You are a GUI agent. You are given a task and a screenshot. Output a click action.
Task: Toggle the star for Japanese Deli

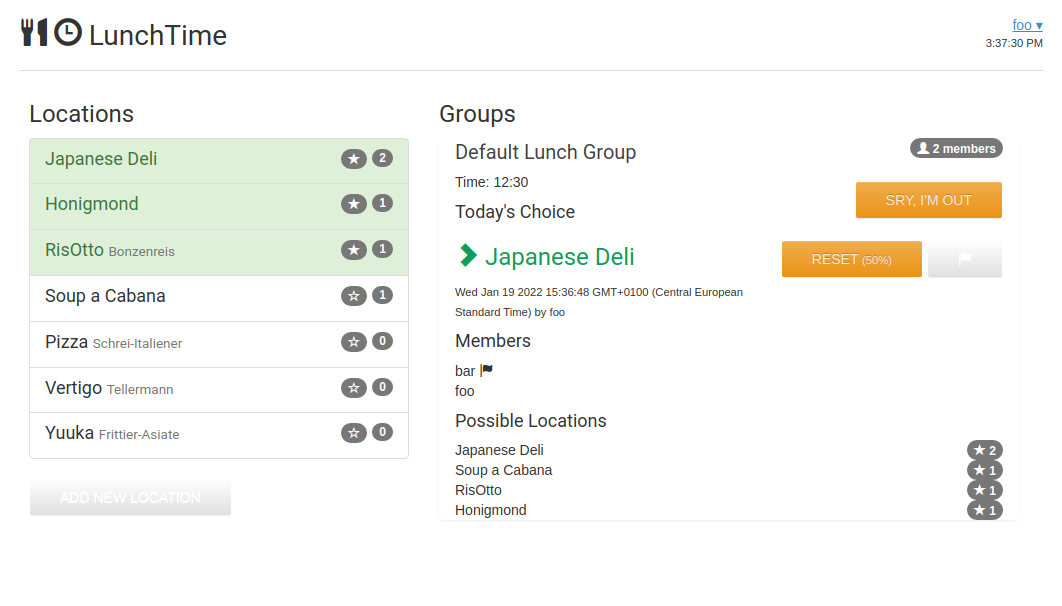coord(353,159)
